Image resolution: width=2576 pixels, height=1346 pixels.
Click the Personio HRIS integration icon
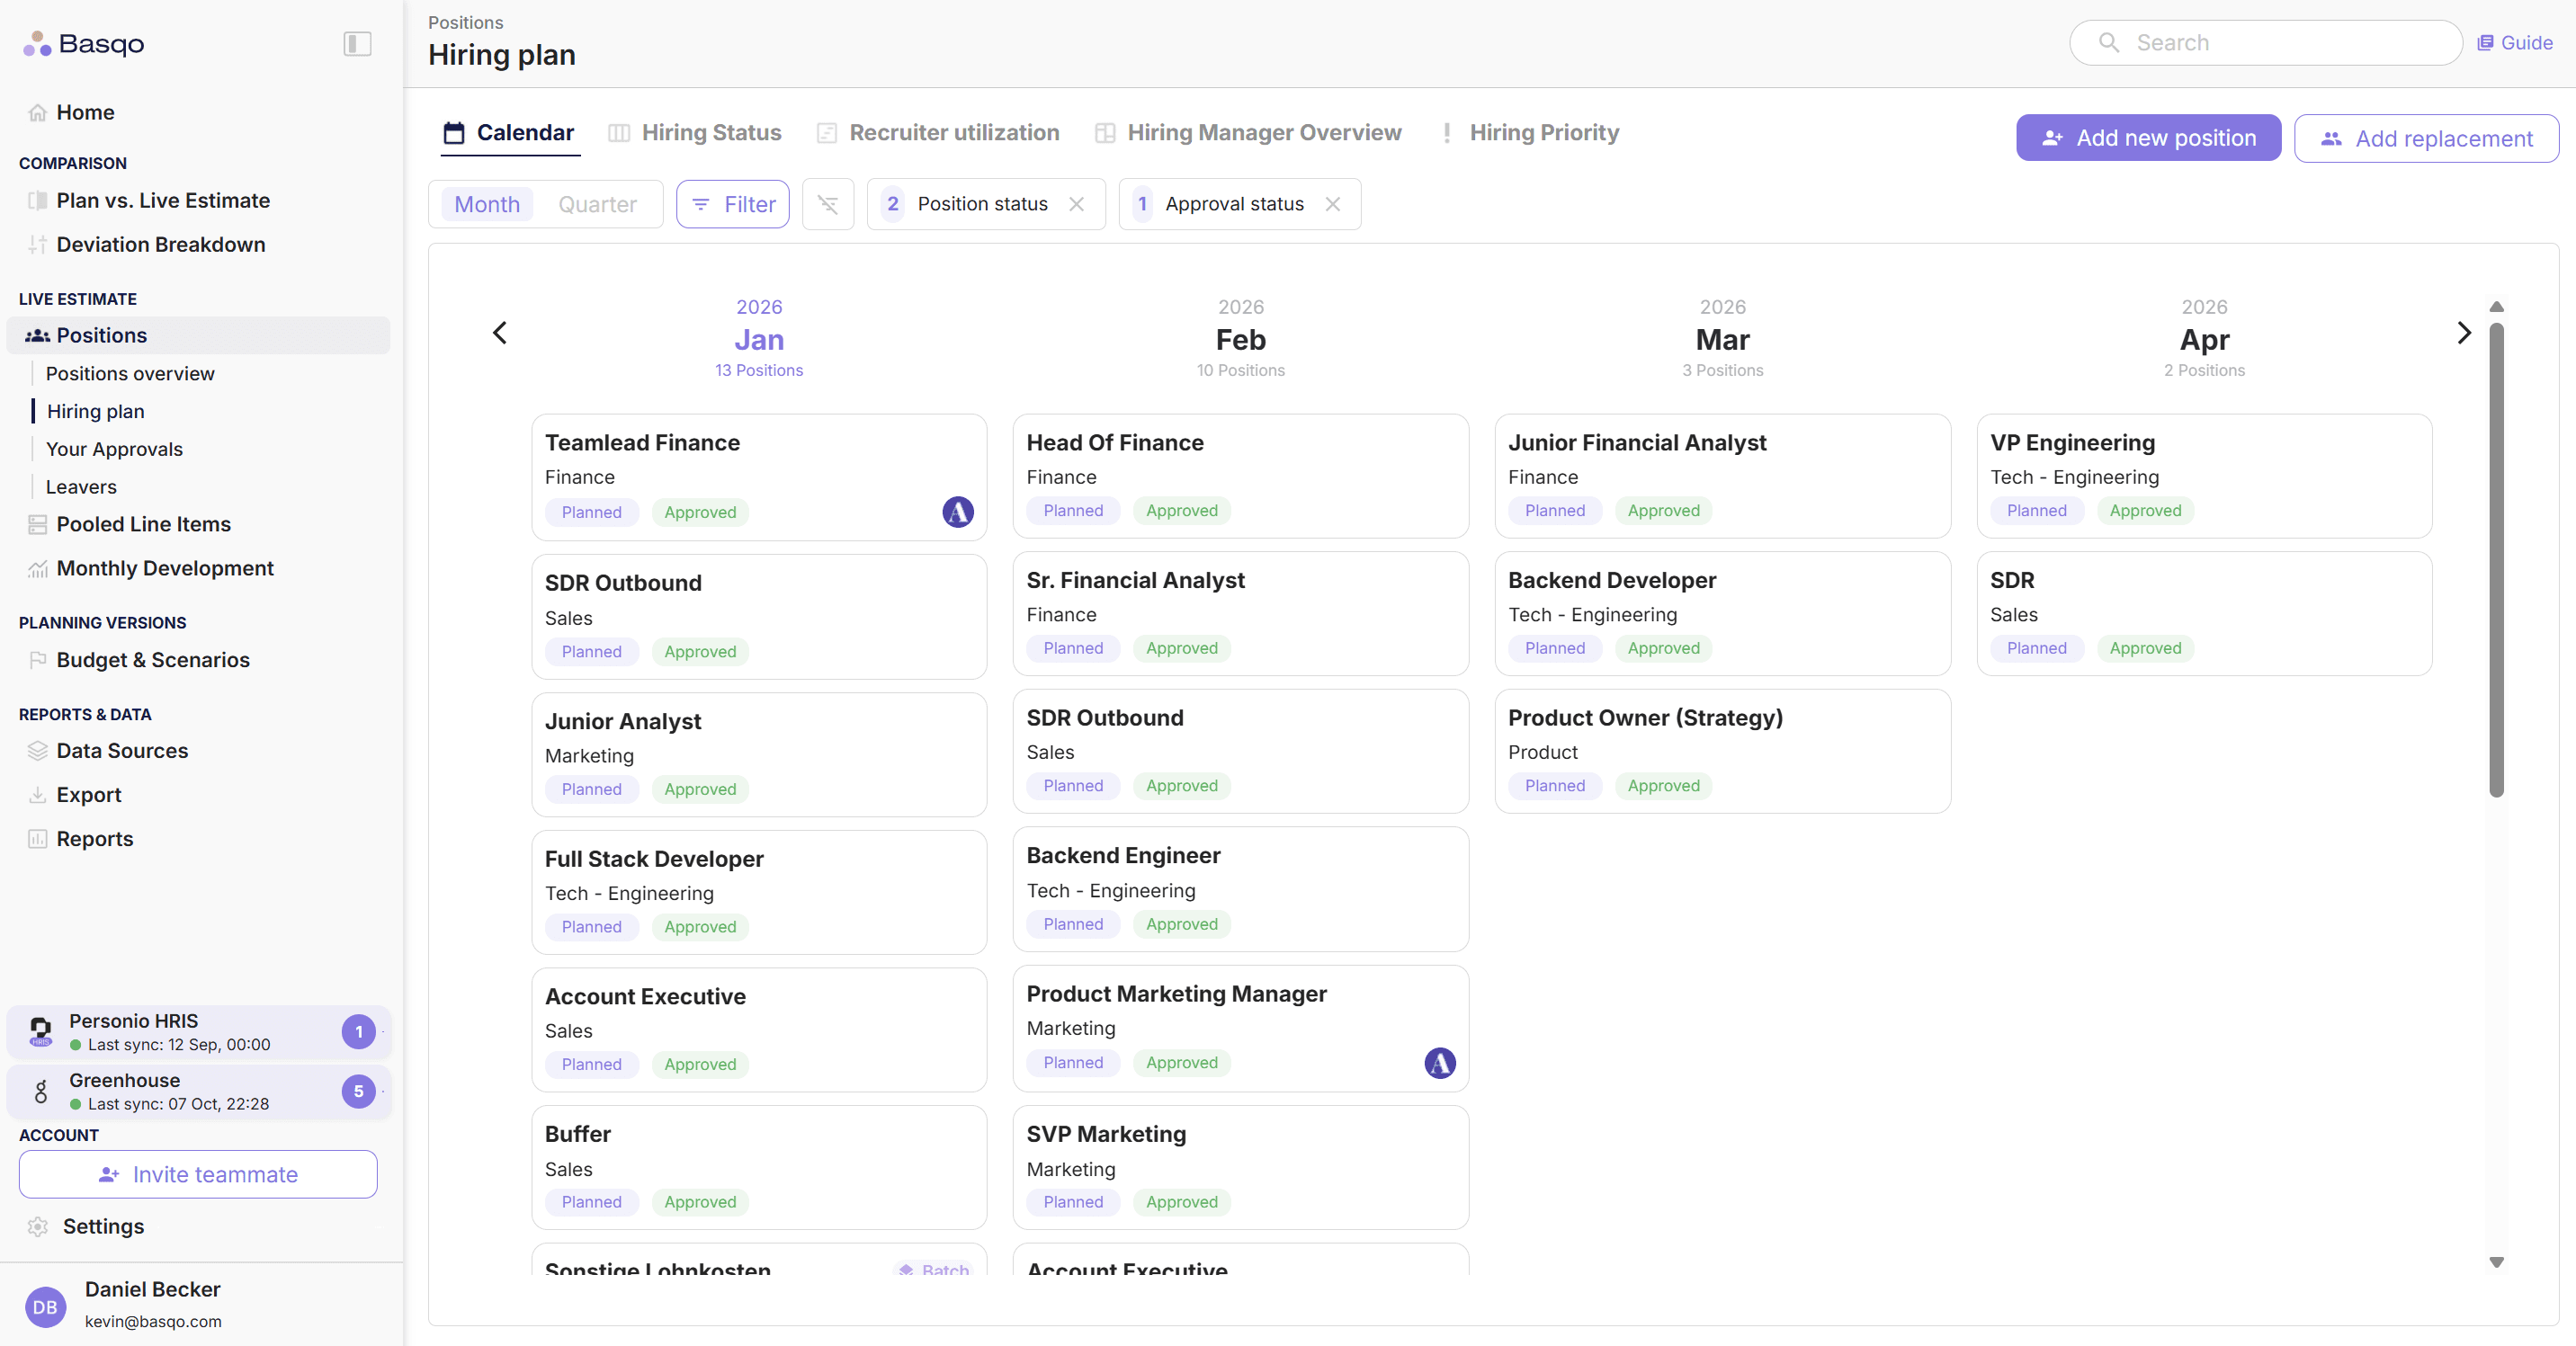point(41,1031)
